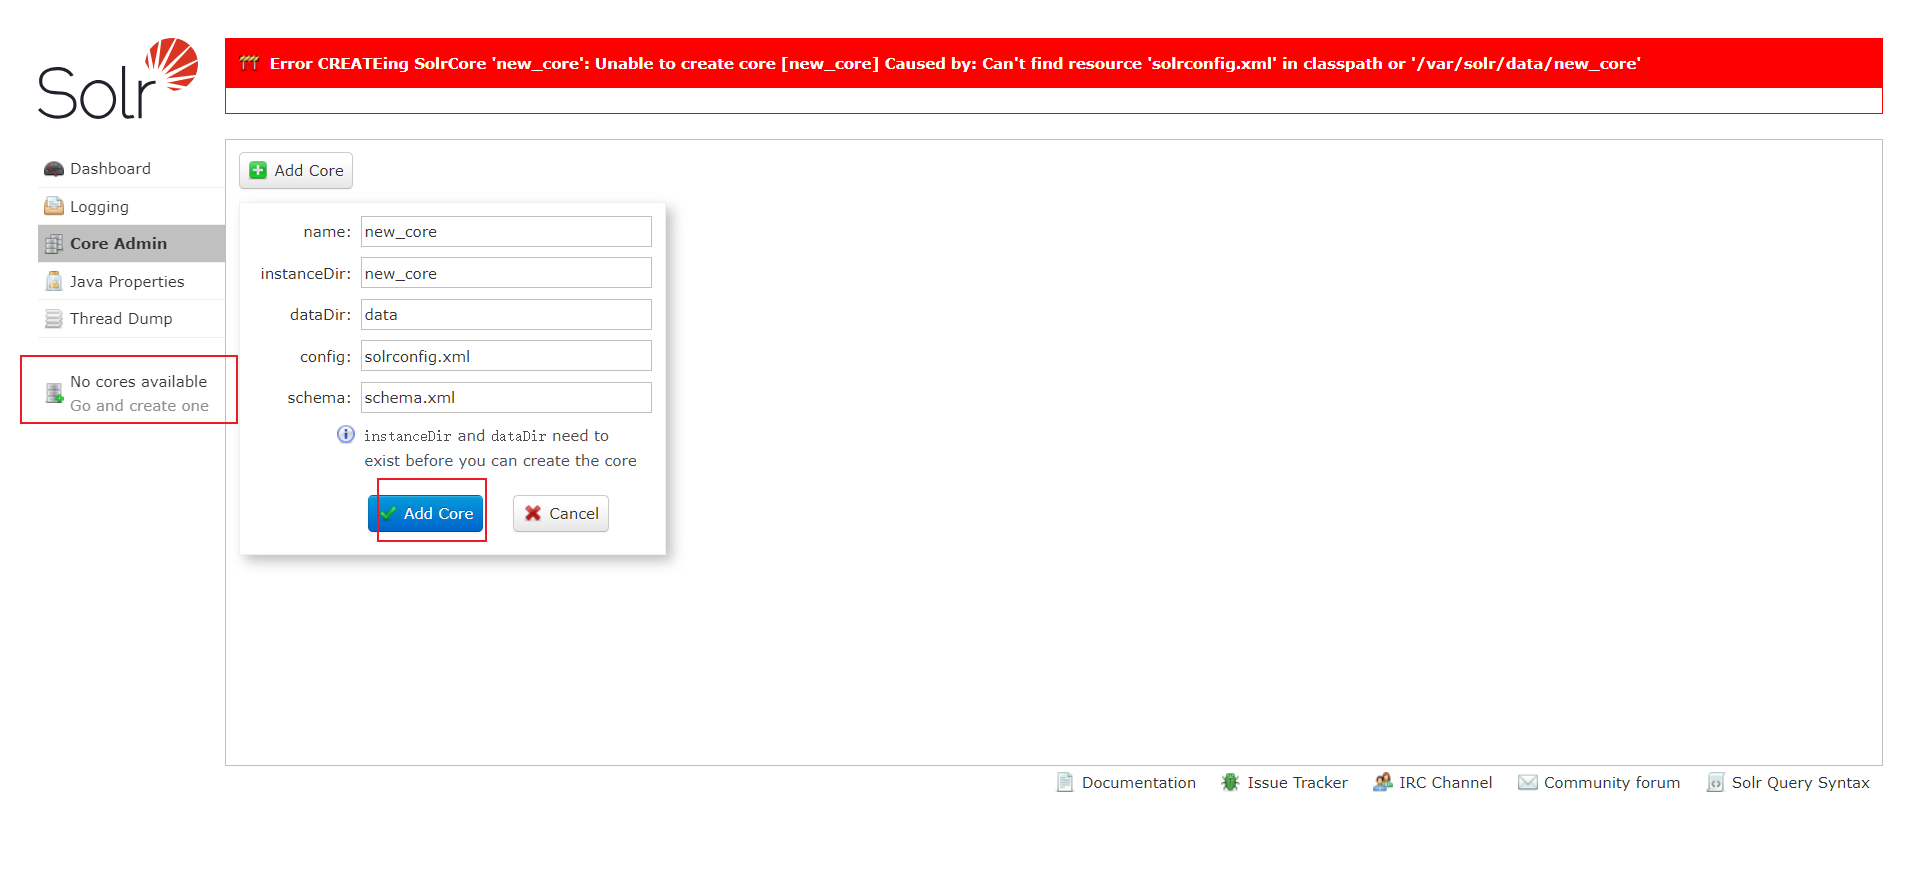Focus the schema input field
1920x894 pixels.
pos(506,397)
